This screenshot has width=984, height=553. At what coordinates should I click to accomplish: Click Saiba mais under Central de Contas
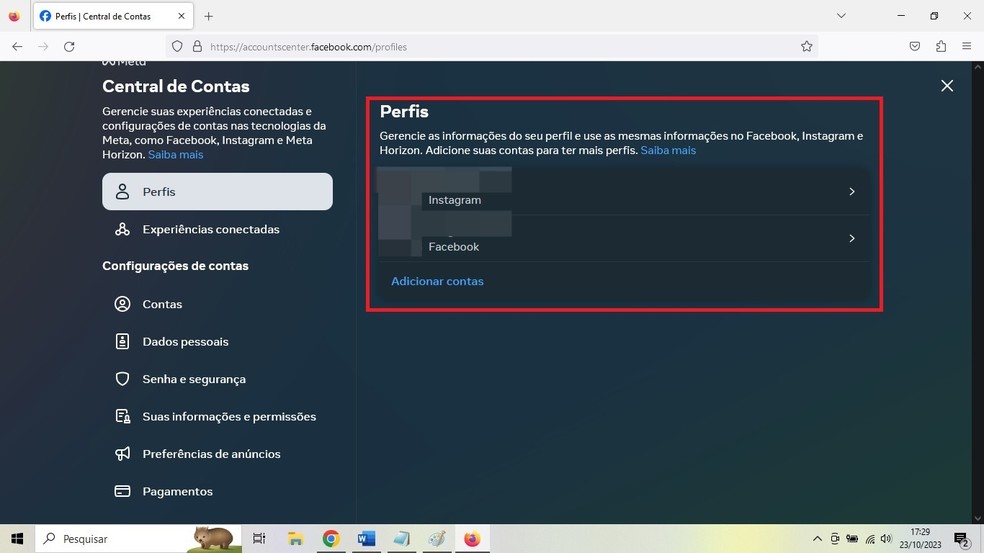[176, 154]
